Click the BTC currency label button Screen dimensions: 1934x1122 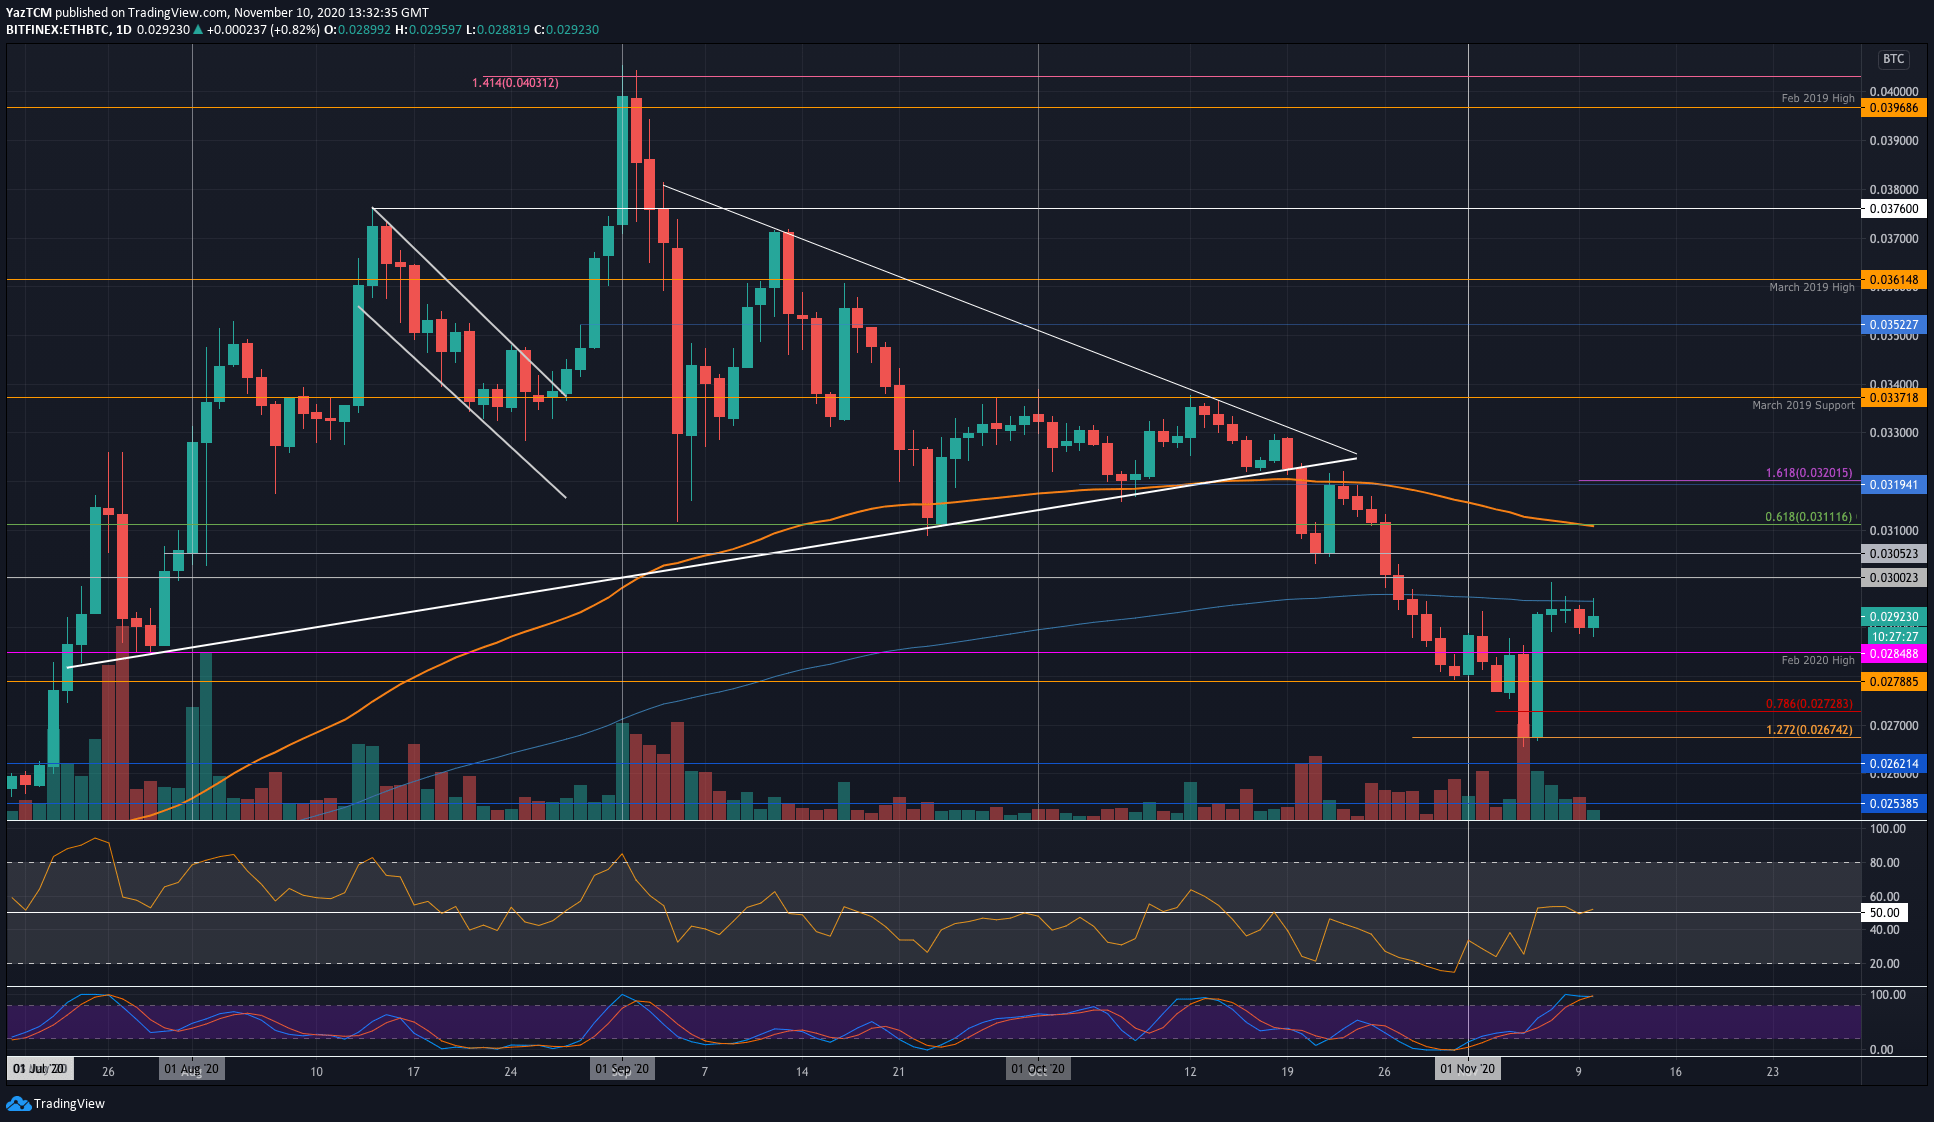click(1893, 59)
